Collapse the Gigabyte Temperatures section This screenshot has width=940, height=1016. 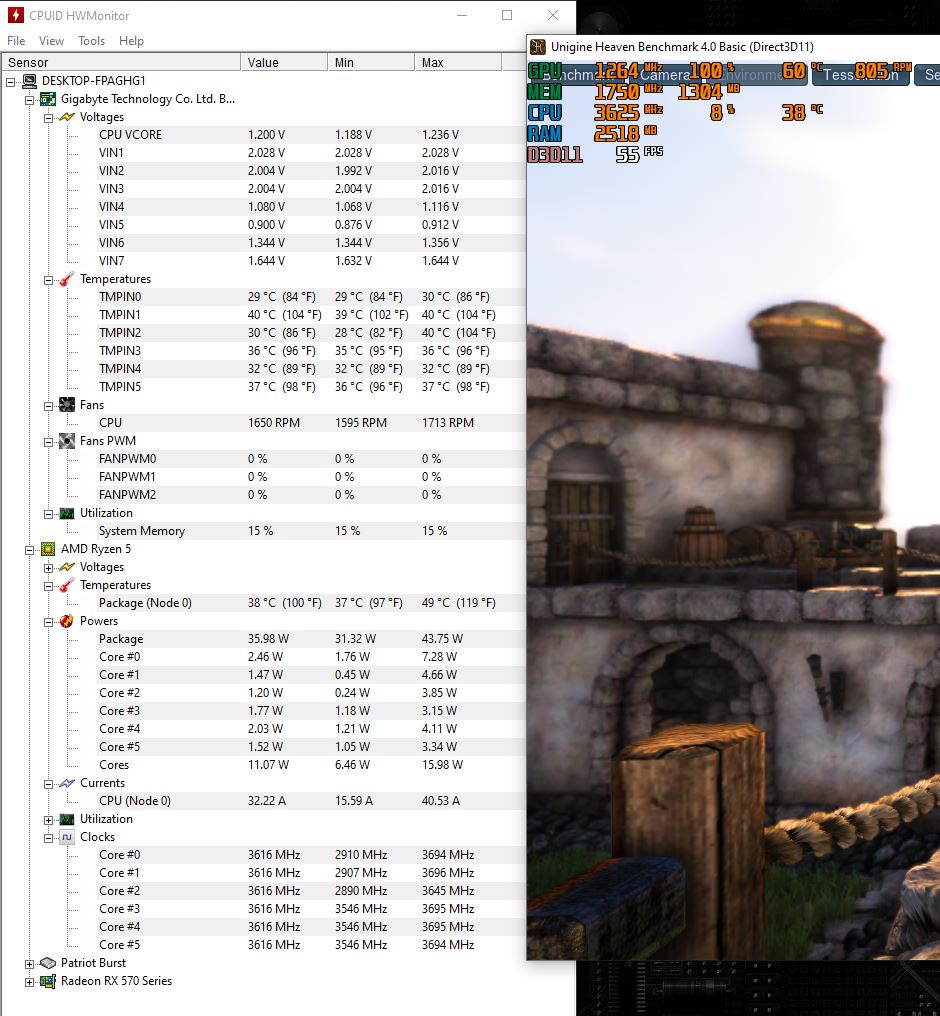[x=48, y=281]
